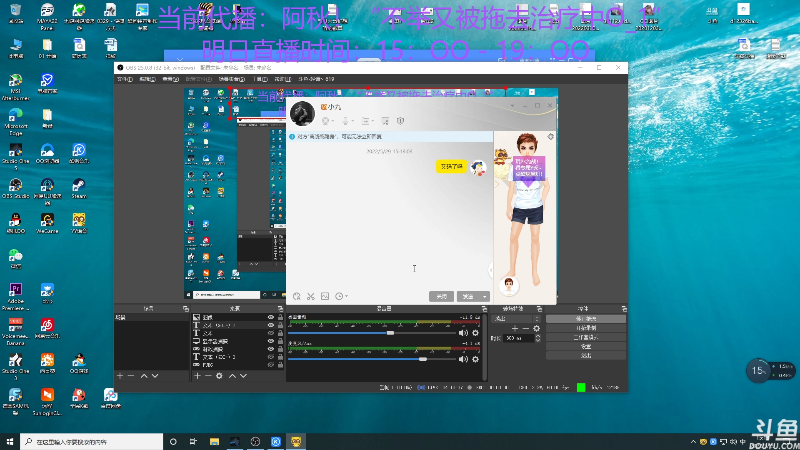
Task: Undock the sources panel
Action: point(280,309)
